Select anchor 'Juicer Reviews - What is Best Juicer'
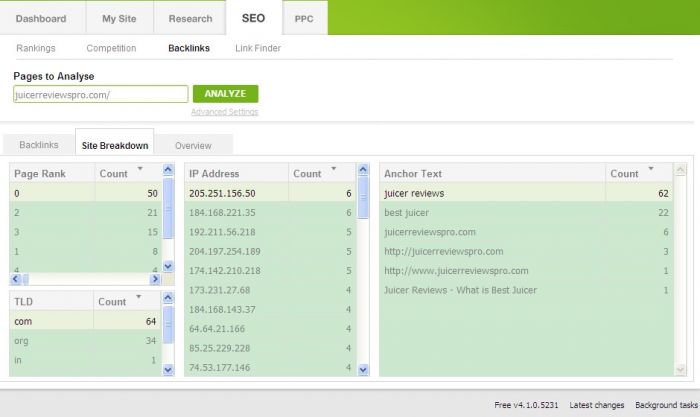700x417 pixels. pyautogui.click(x=526, y=290)
